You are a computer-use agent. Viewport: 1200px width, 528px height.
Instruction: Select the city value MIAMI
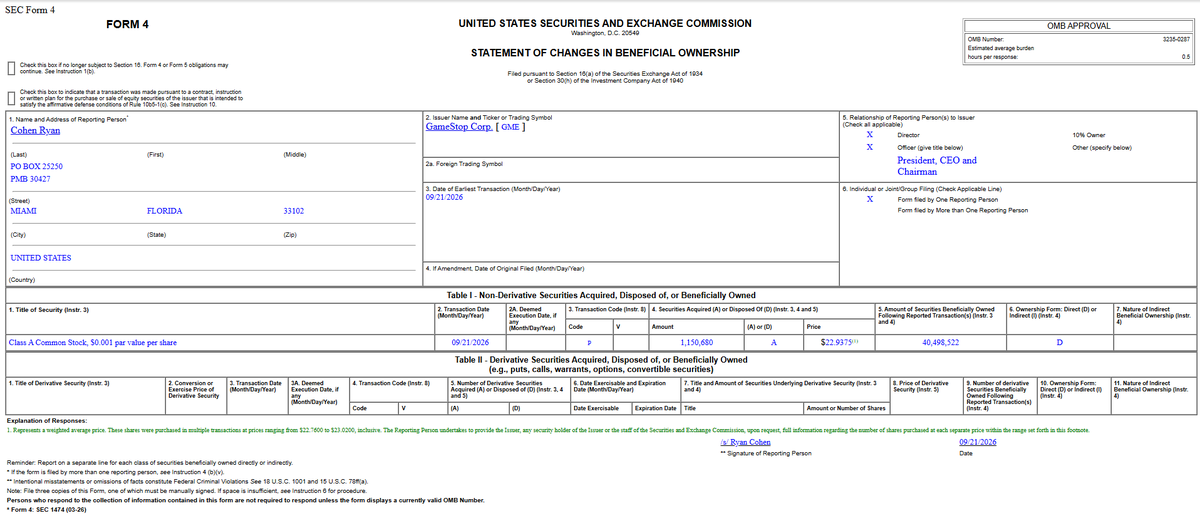pos(23,212)
